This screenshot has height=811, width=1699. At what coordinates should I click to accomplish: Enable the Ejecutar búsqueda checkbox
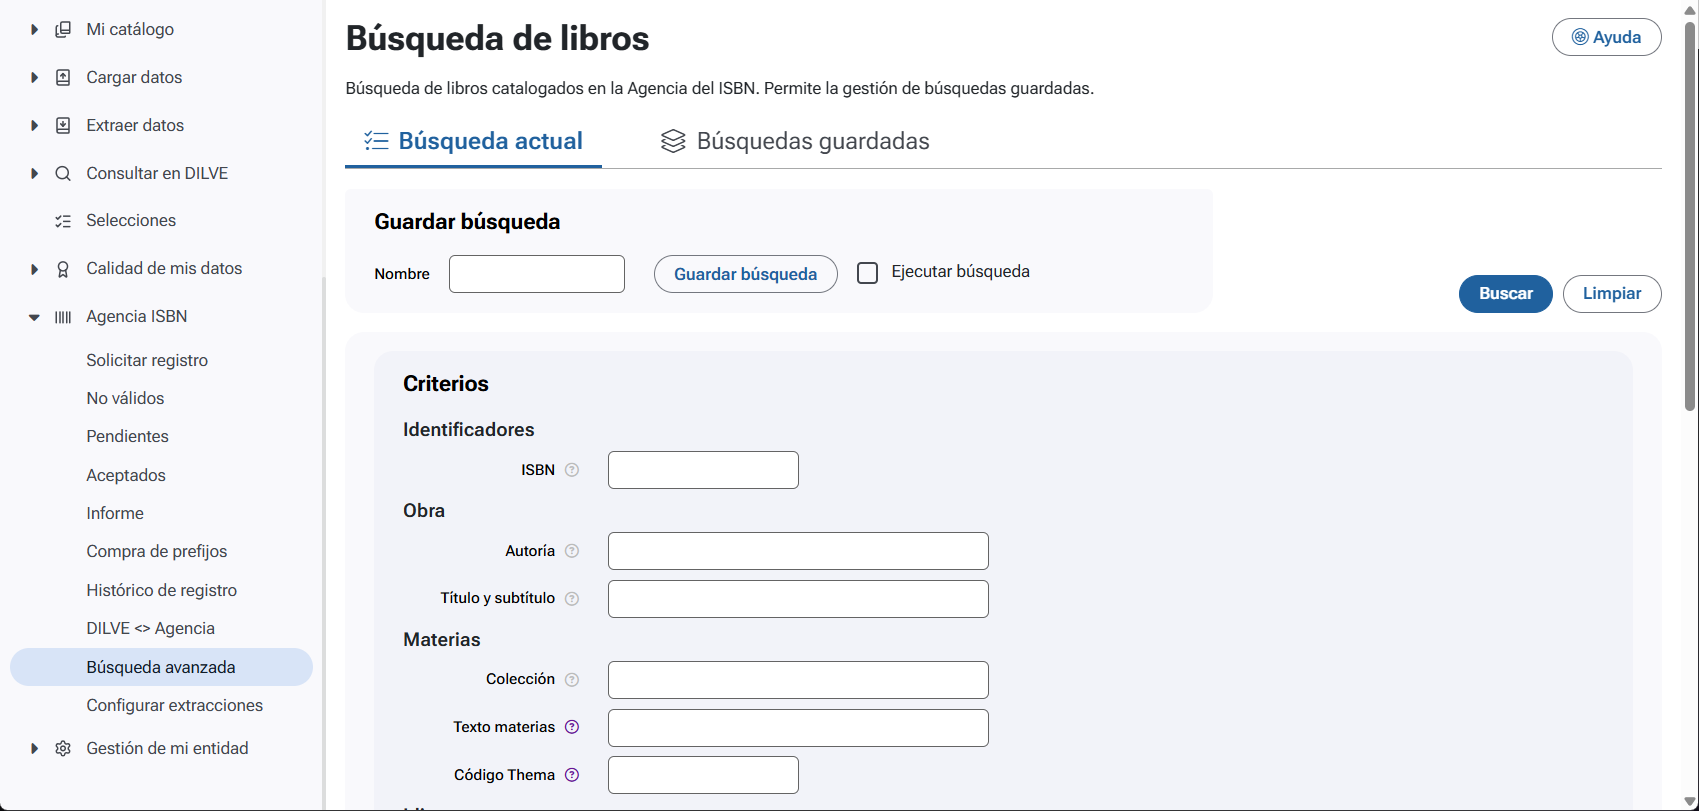tap(868, 273)
